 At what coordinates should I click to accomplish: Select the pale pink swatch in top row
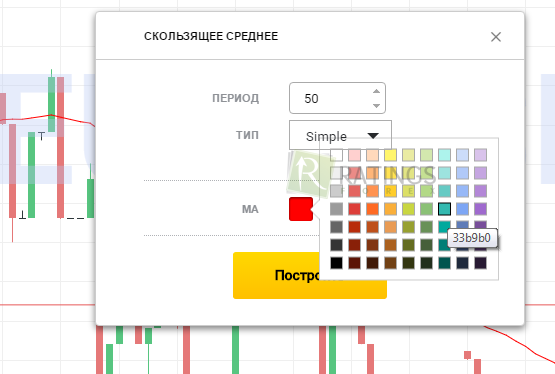click(354, 155)
